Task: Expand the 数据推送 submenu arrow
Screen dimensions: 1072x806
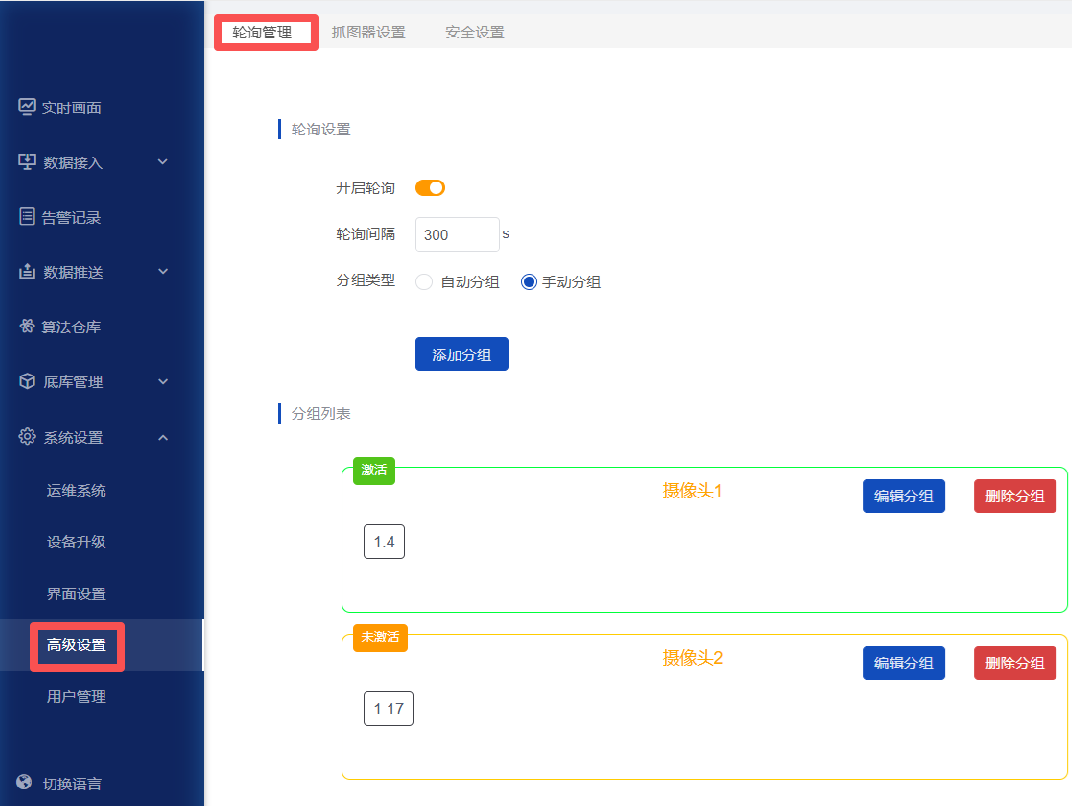Action: tap(163, 272)
